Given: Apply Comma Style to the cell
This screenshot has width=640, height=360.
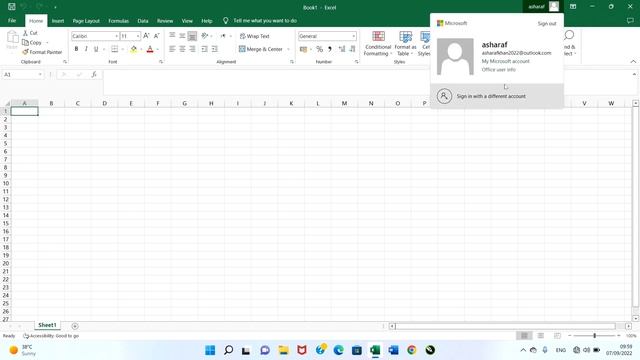Looking at the screenshot, I should click(x=330, y=49).
